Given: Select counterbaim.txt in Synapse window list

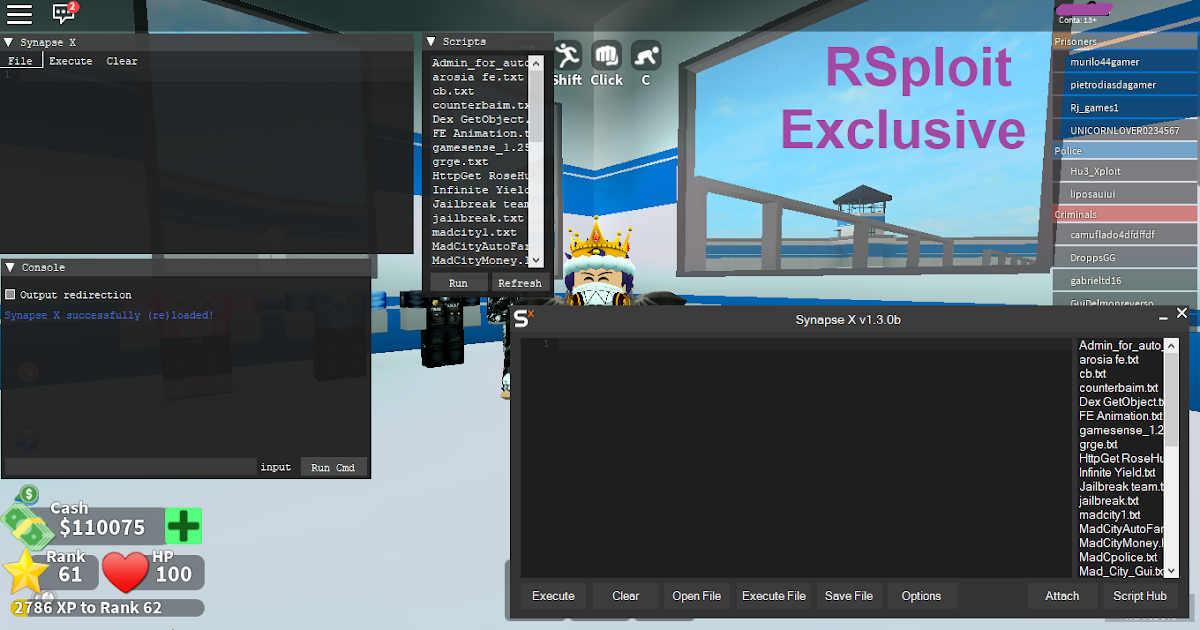Looking at the screenshot, I should click(x=1118, y=388).
